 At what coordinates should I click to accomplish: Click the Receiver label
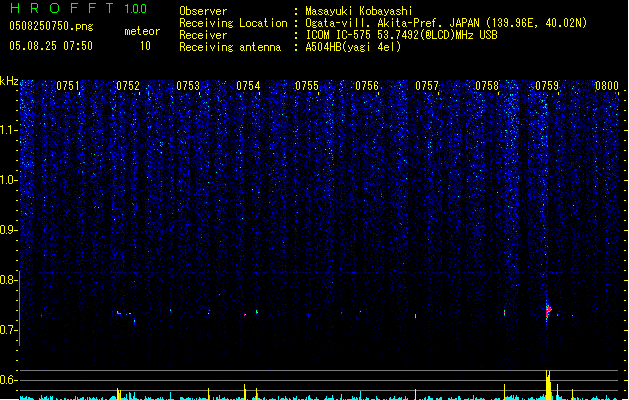click(x=203, y=35)
